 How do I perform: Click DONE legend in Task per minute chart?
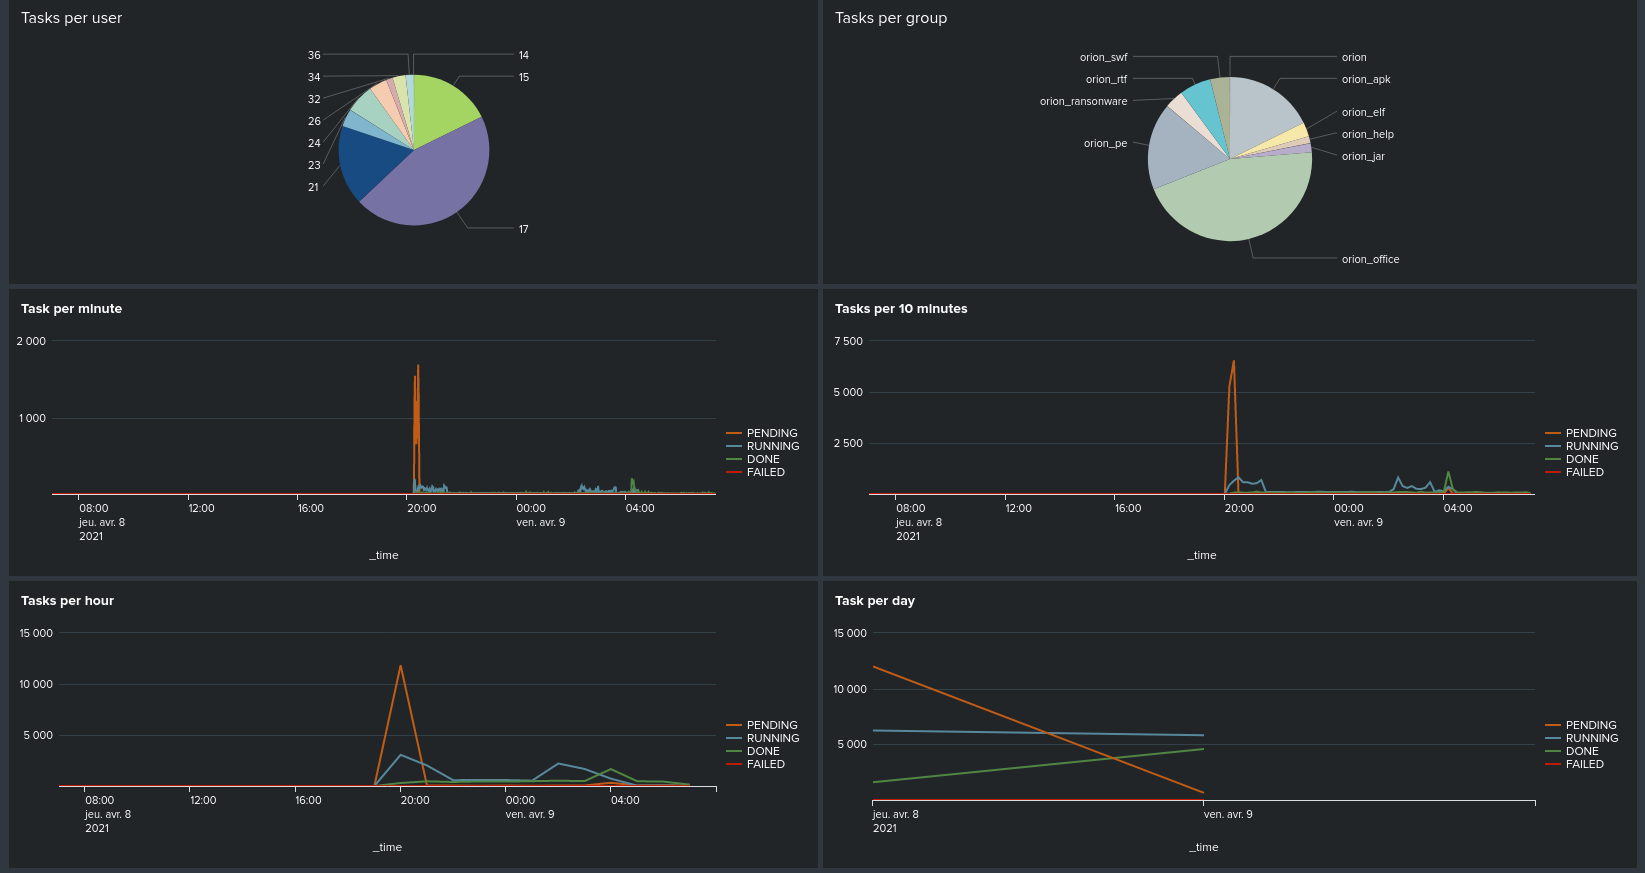coord(753,459)
